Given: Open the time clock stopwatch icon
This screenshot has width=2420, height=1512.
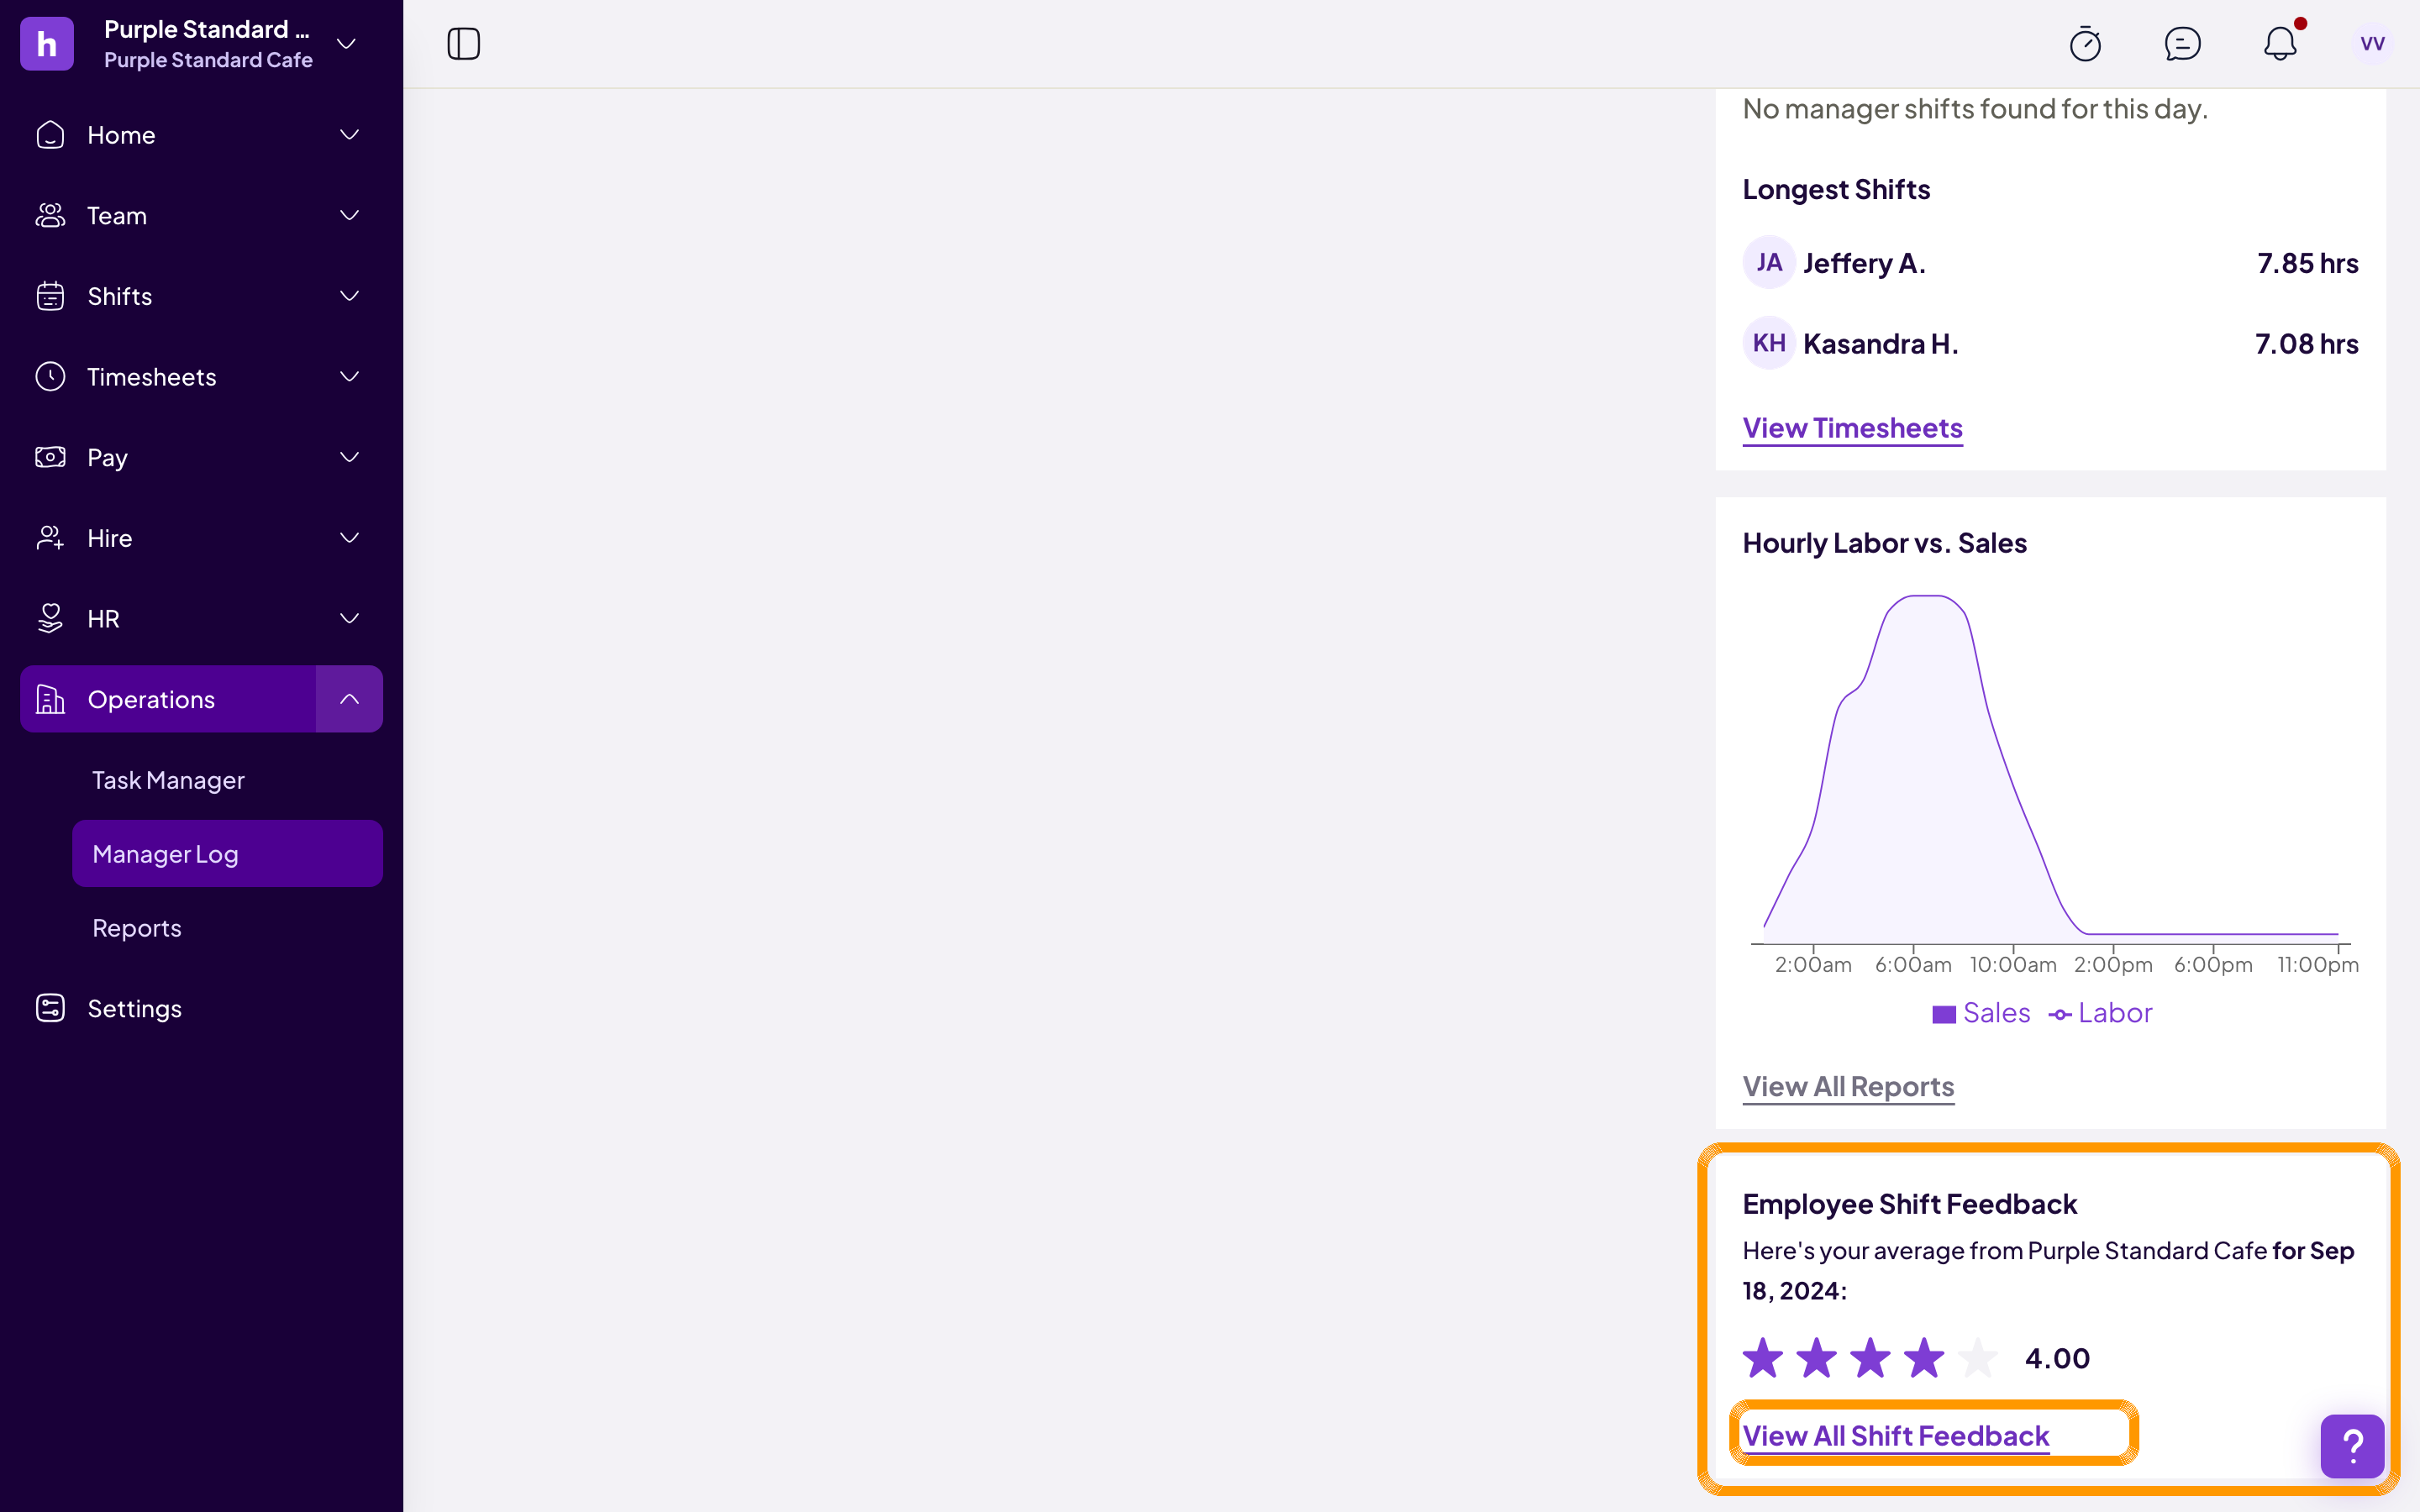Looking at the screenshot, I should tap(2085, 44).
